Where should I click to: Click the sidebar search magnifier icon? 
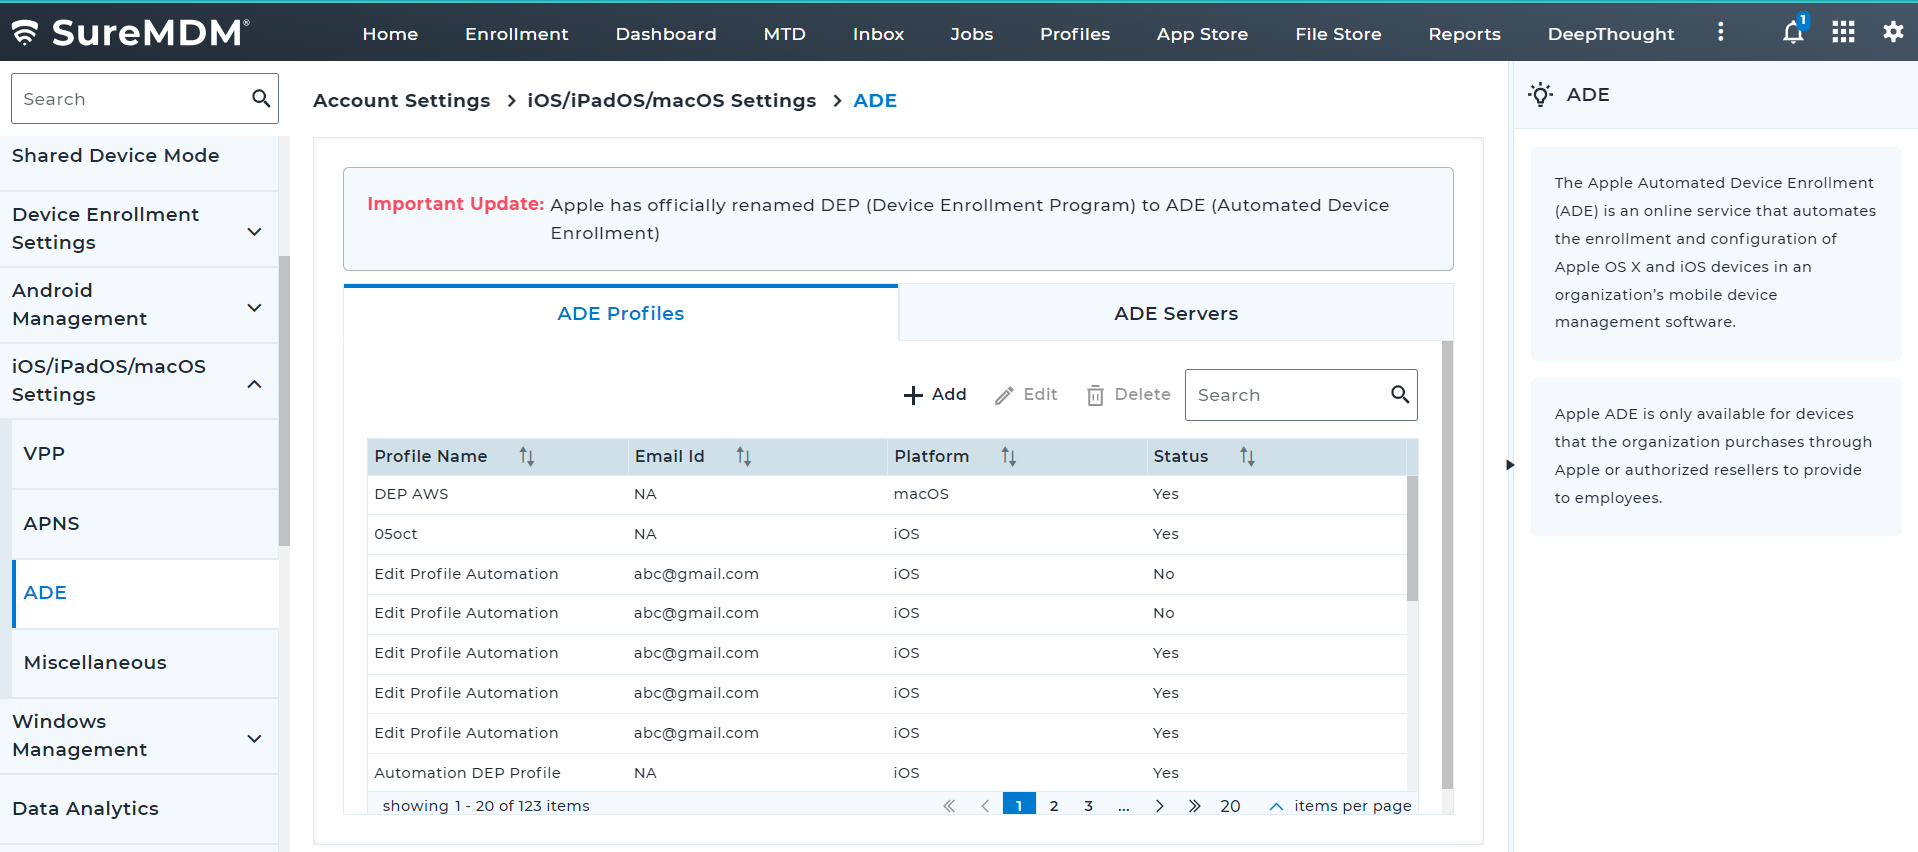pos(261,98)
